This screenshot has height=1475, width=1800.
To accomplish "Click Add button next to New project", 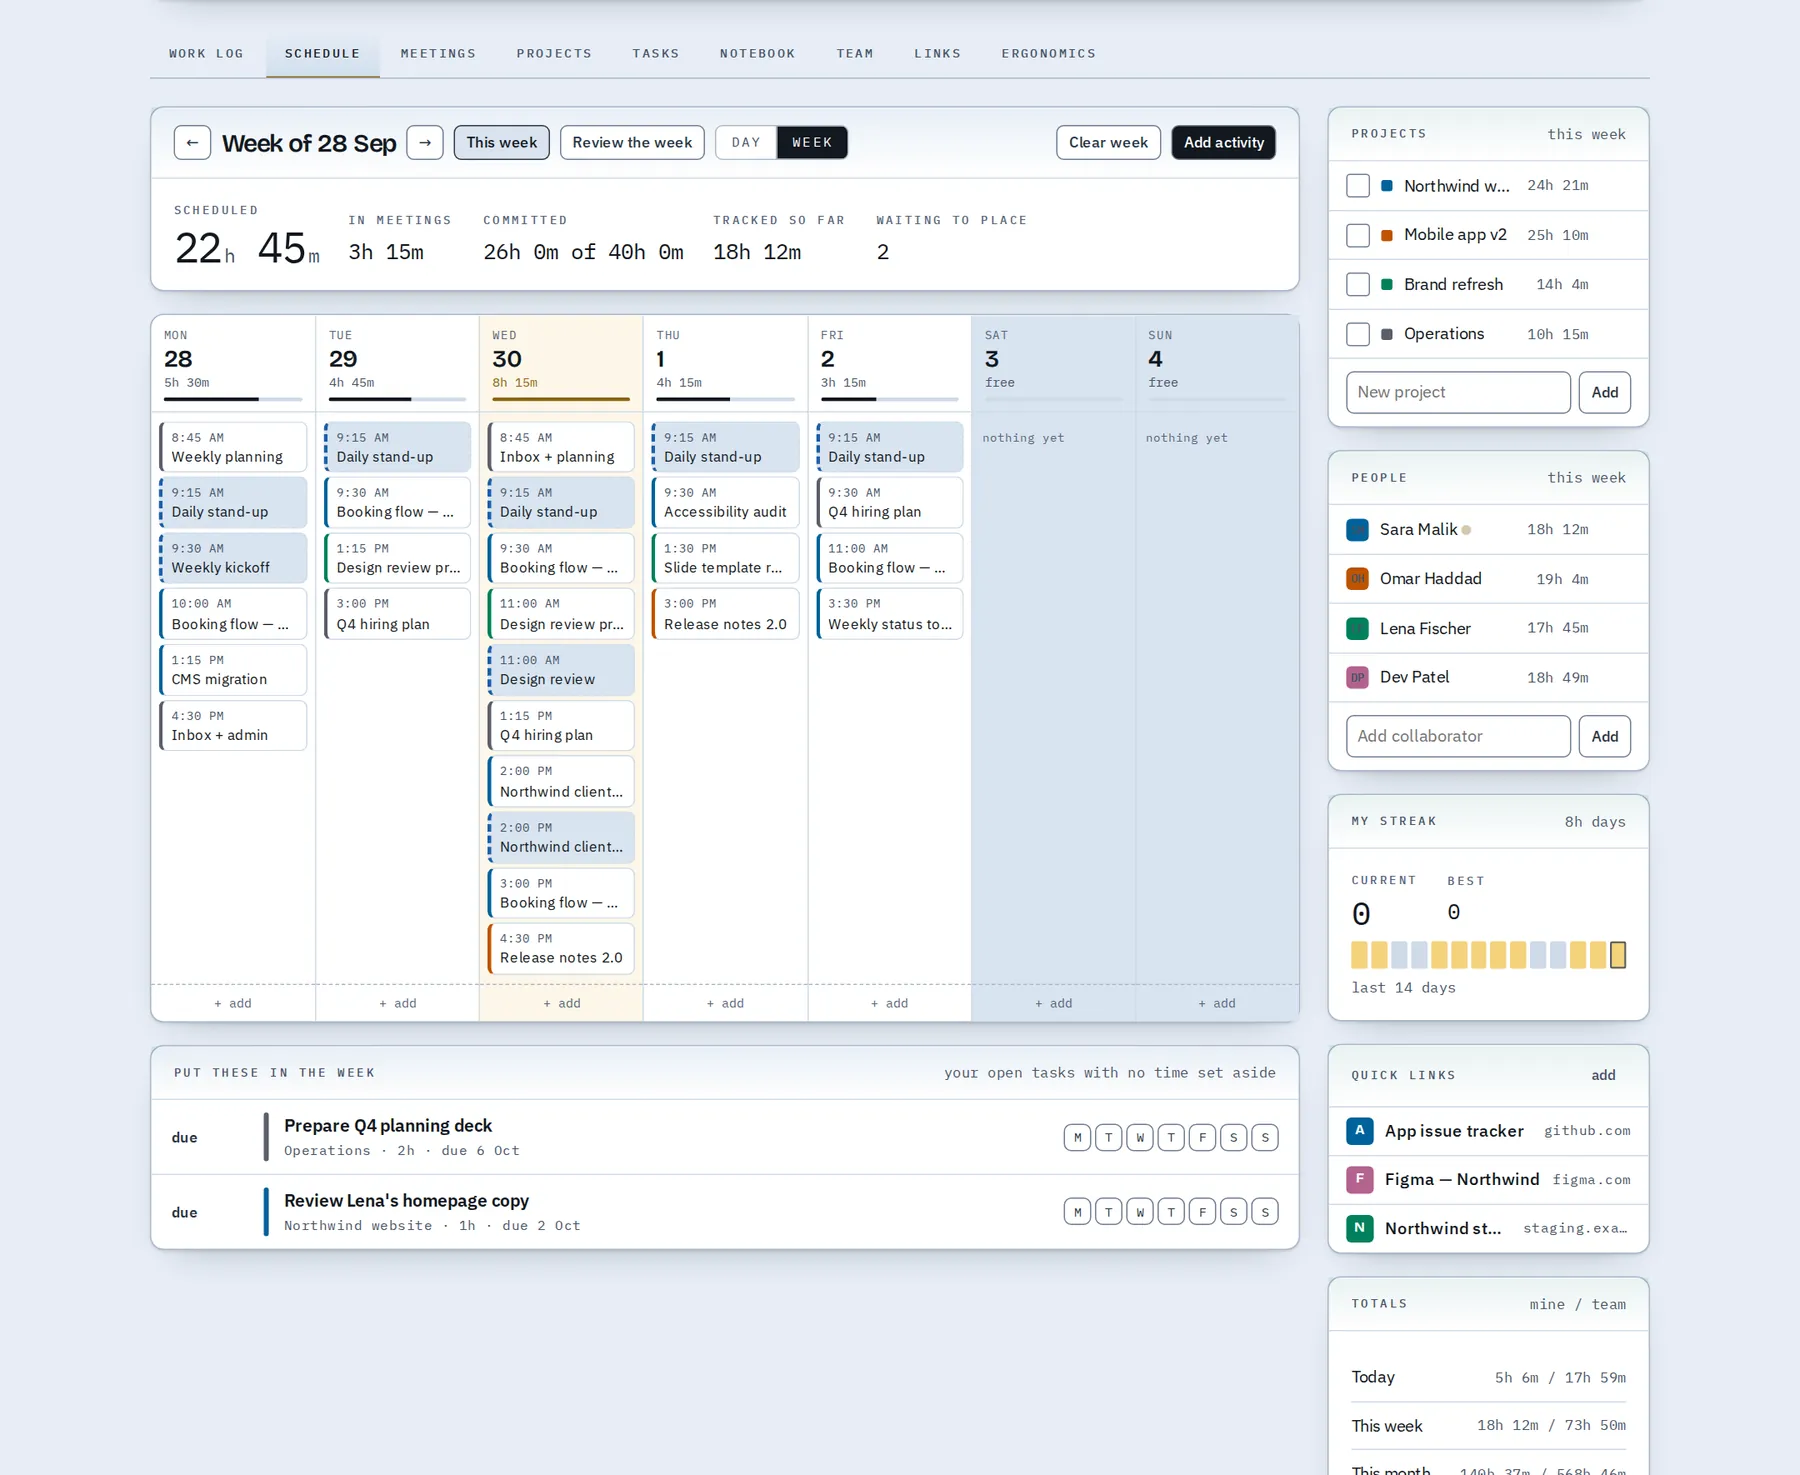I will pos(1605,393).
